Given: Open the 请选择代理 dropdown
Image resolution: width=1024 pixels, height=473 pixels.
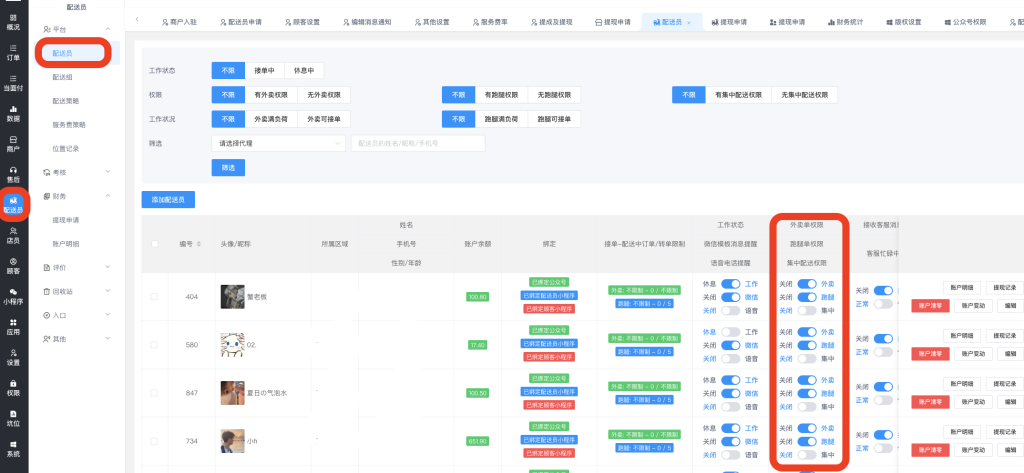Looking at the screenshot, I should coord(278,143).
